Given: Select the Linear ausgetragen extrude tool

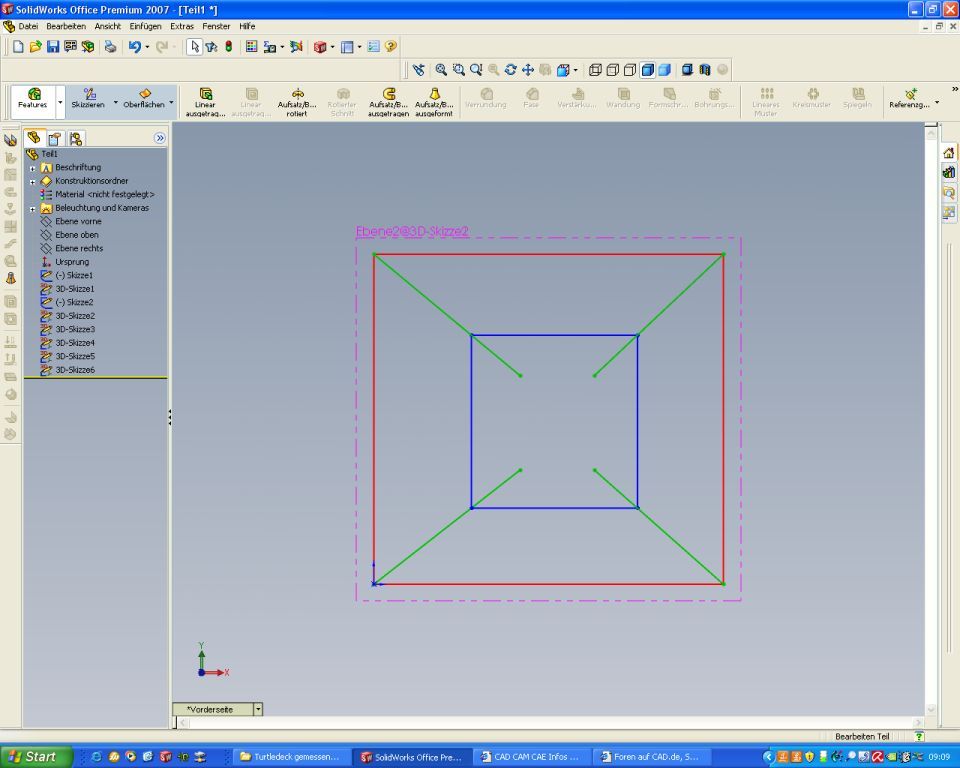Looking at the screenshot, I should 205,101.
